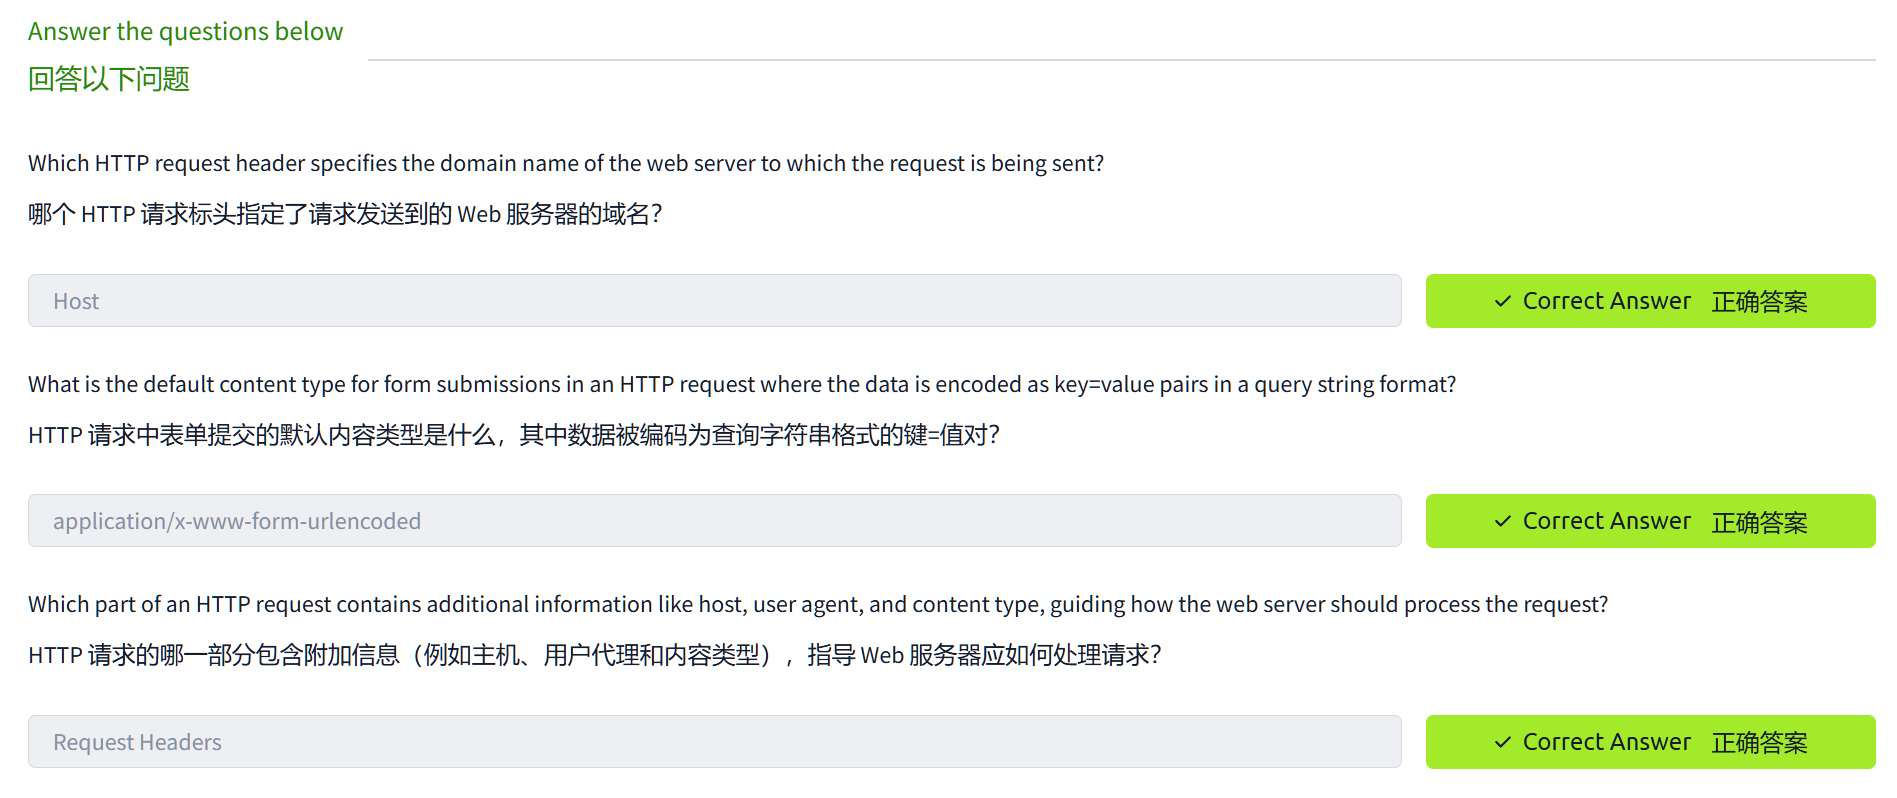The image size is (1897, 798).
Task: Click the English question about default content type
Action: (741, 384)
